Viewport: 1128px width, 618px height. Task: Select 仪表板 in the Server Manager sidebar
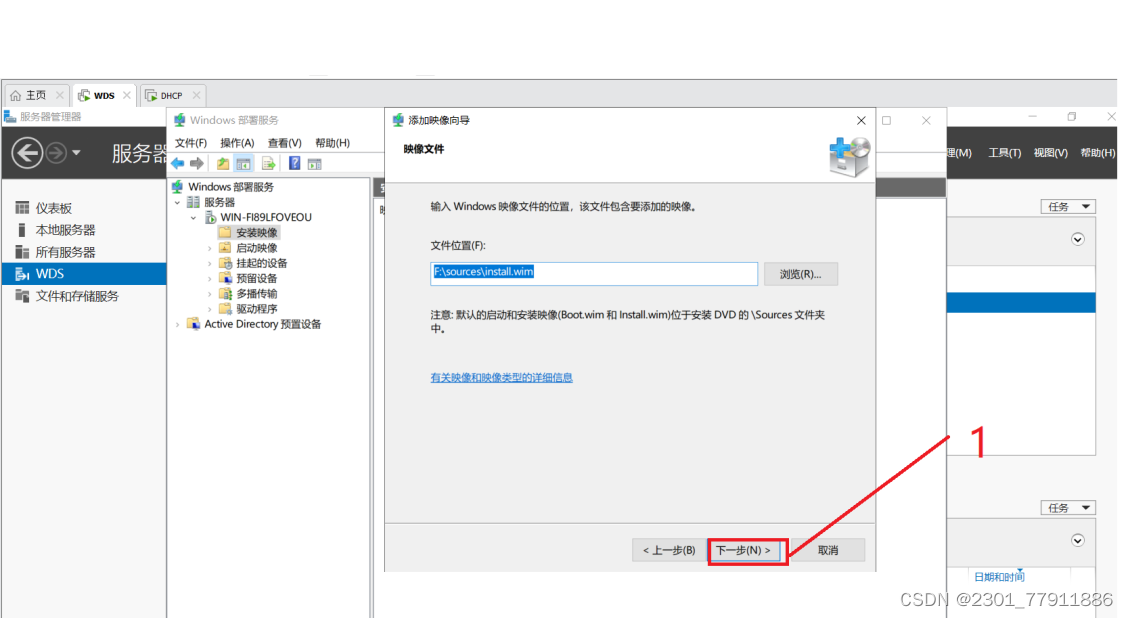[45, 207]
